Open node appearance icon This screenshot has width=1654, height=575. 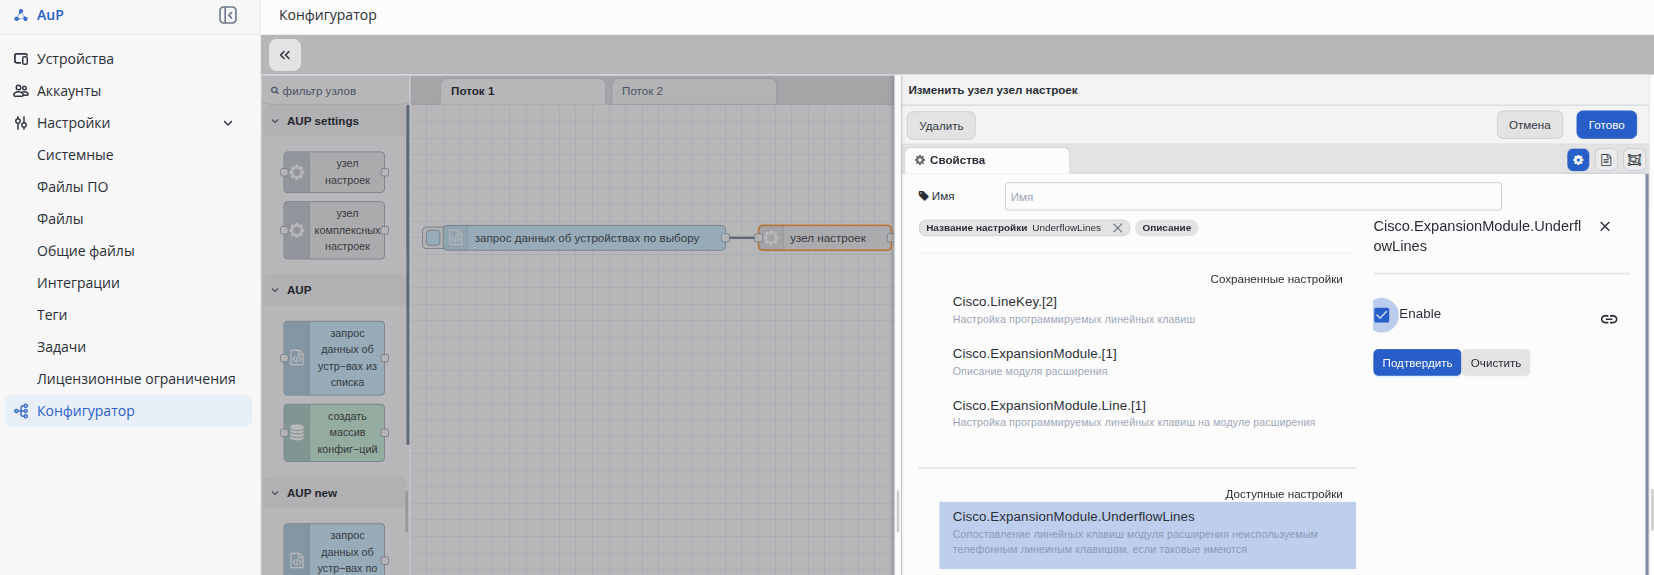[1634, 160]
